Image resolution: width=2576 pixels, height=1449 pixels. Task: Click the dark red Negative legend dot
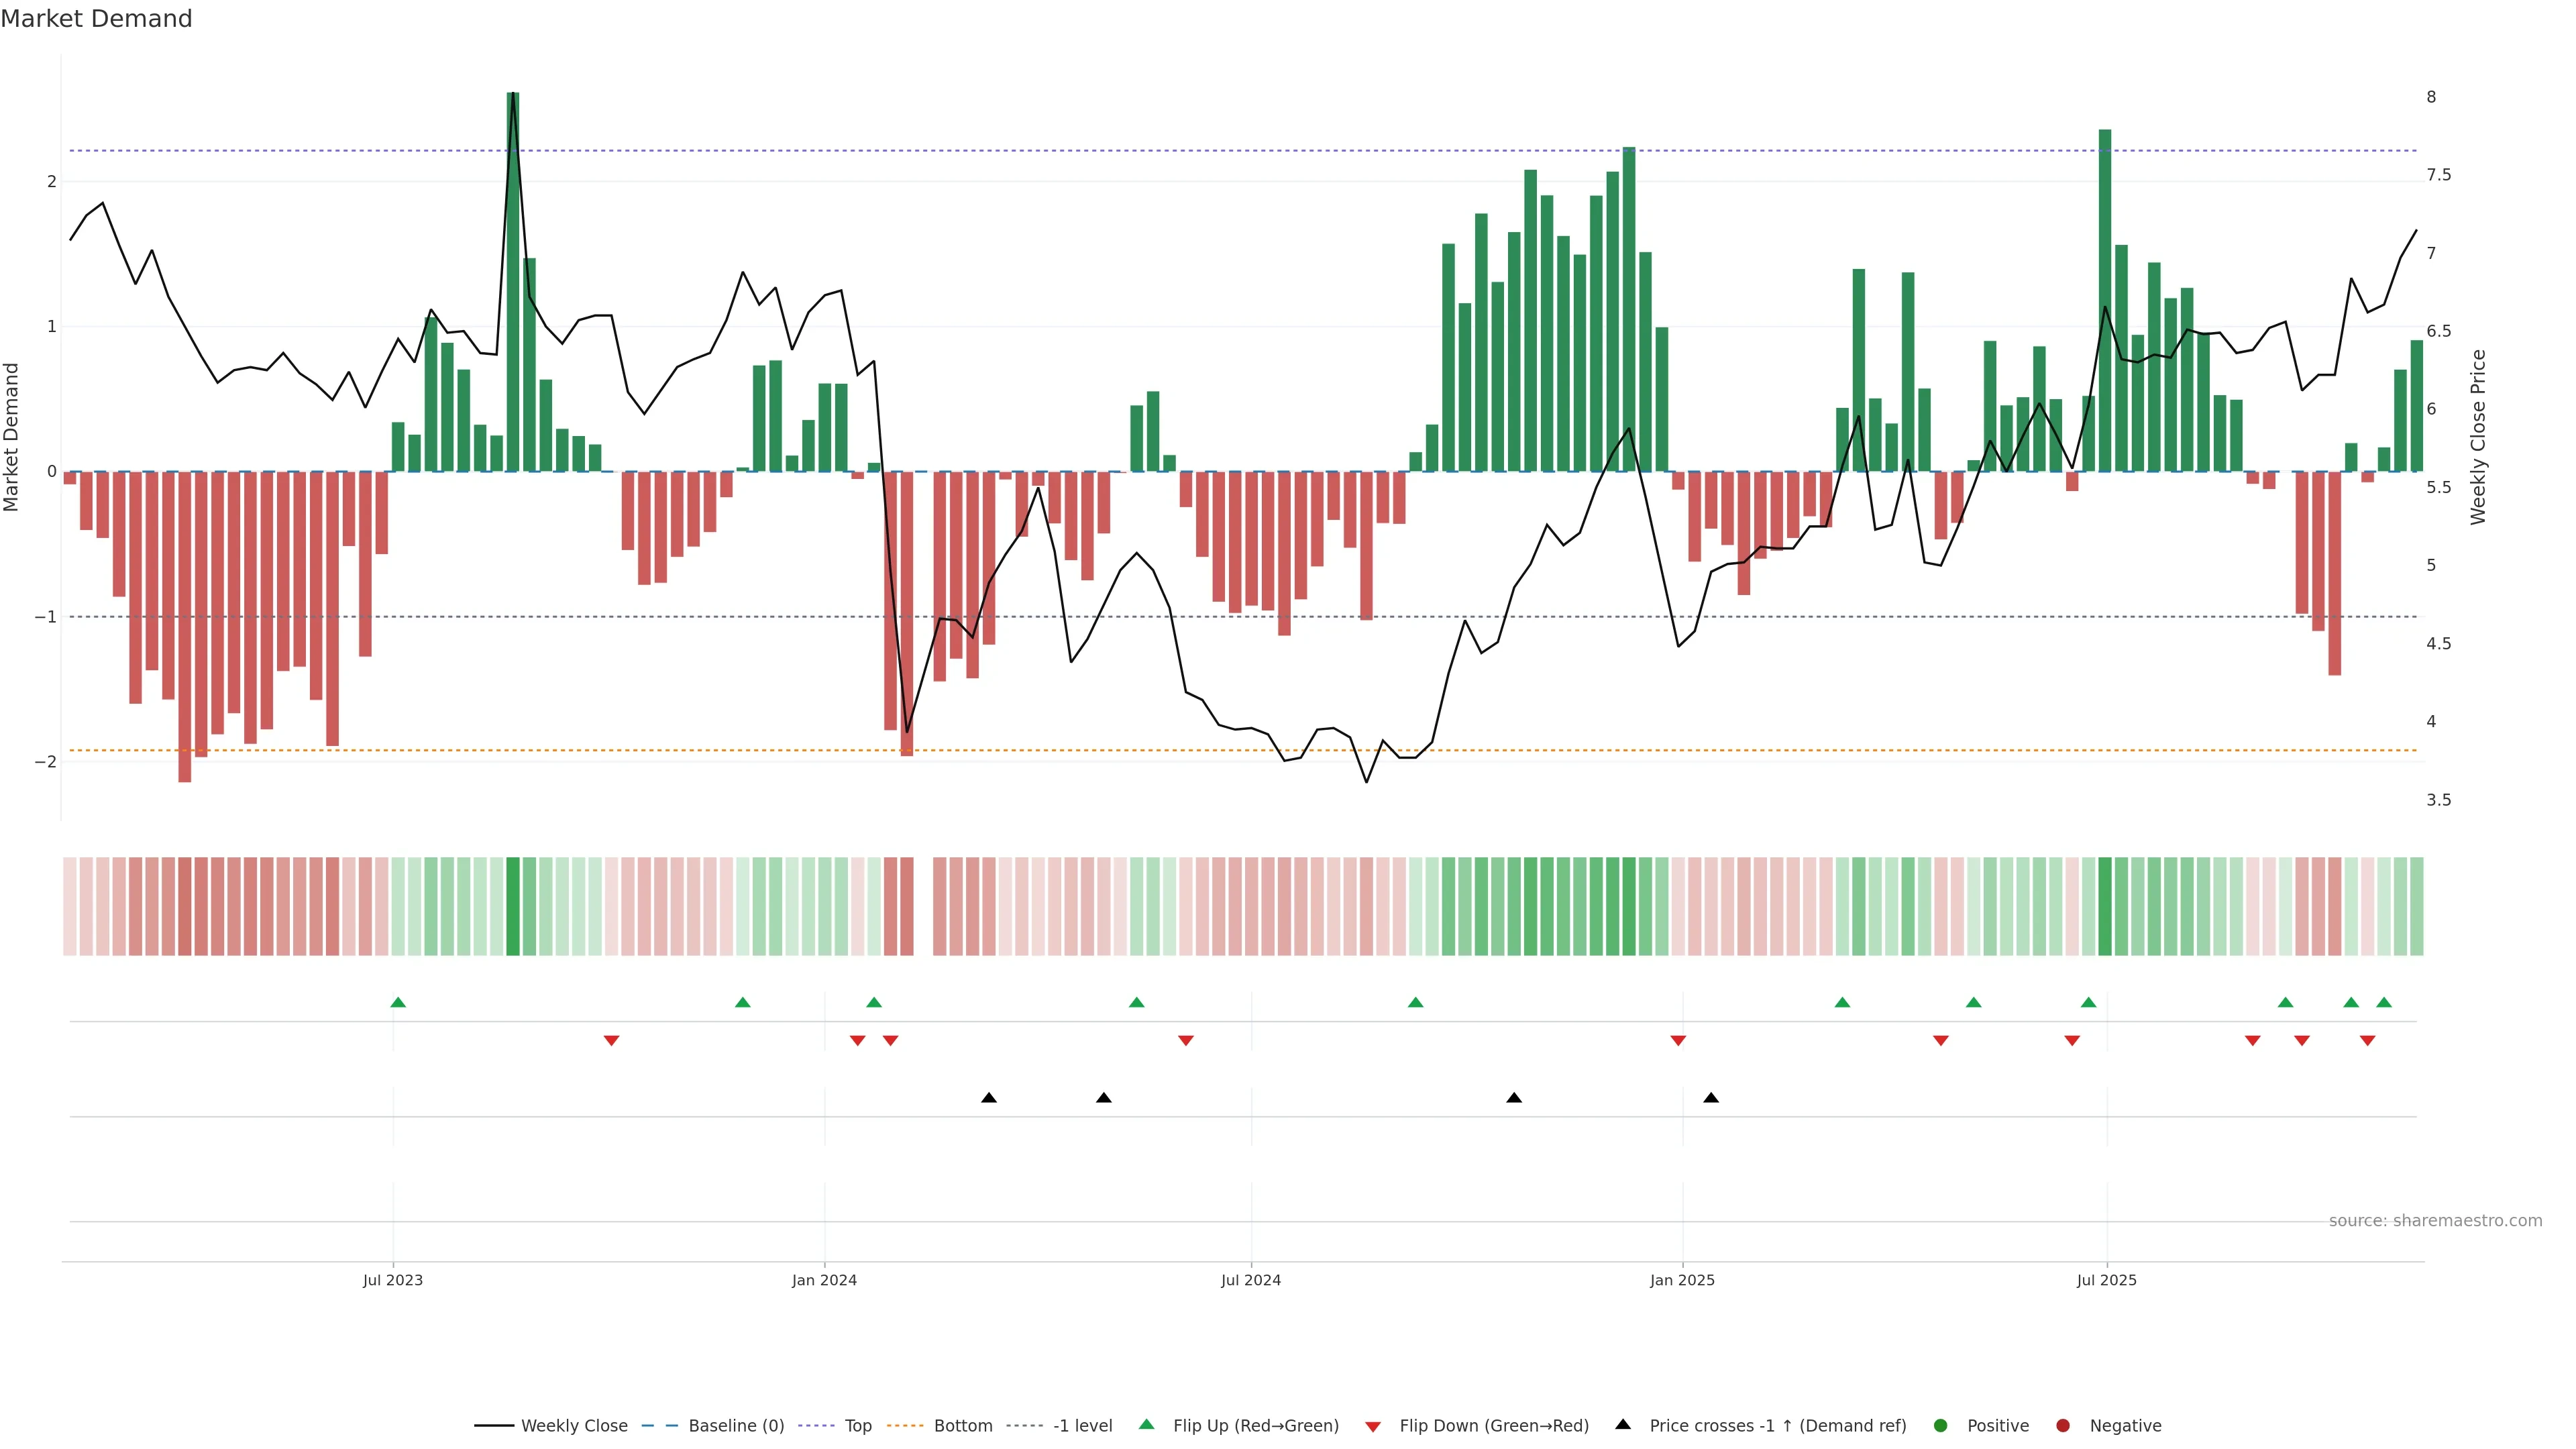point(2063,1426)
